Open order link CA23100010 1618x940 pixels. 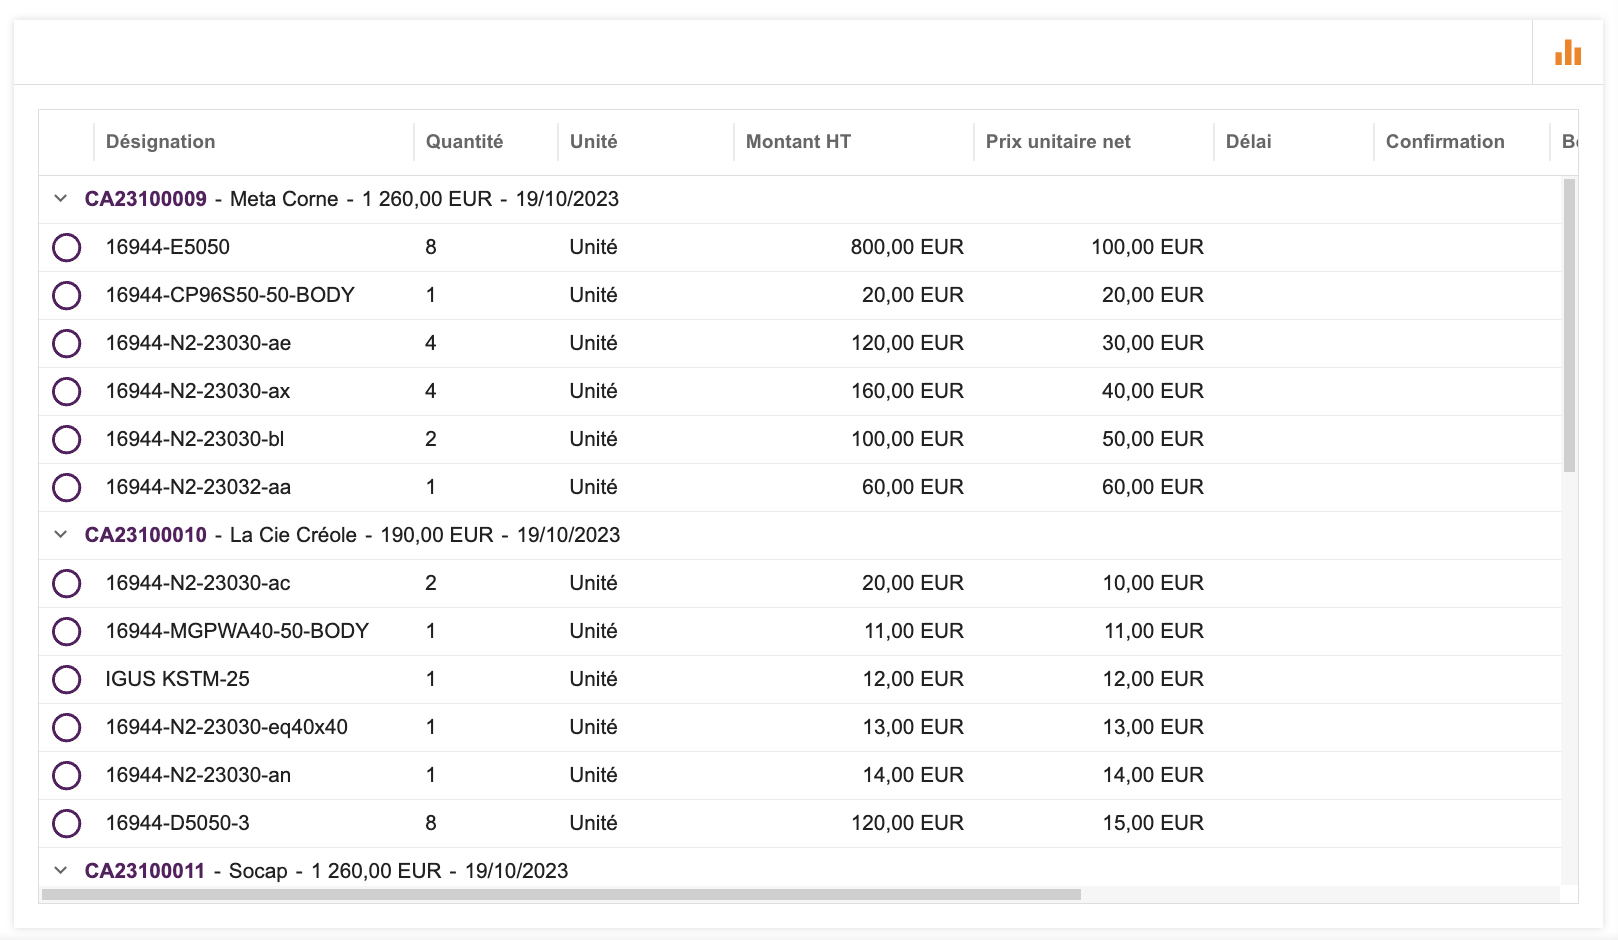146,535
